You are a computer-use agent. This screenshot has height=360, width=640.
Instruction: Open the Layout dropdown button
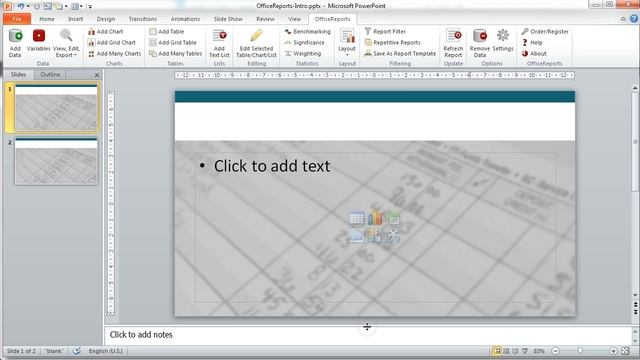tap(347, 43)
